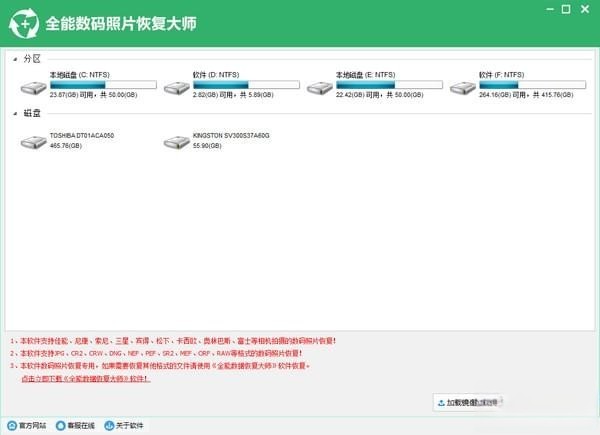Click the 磁盘 section heading
Viewport: 600px width, 435px height.
32,113
